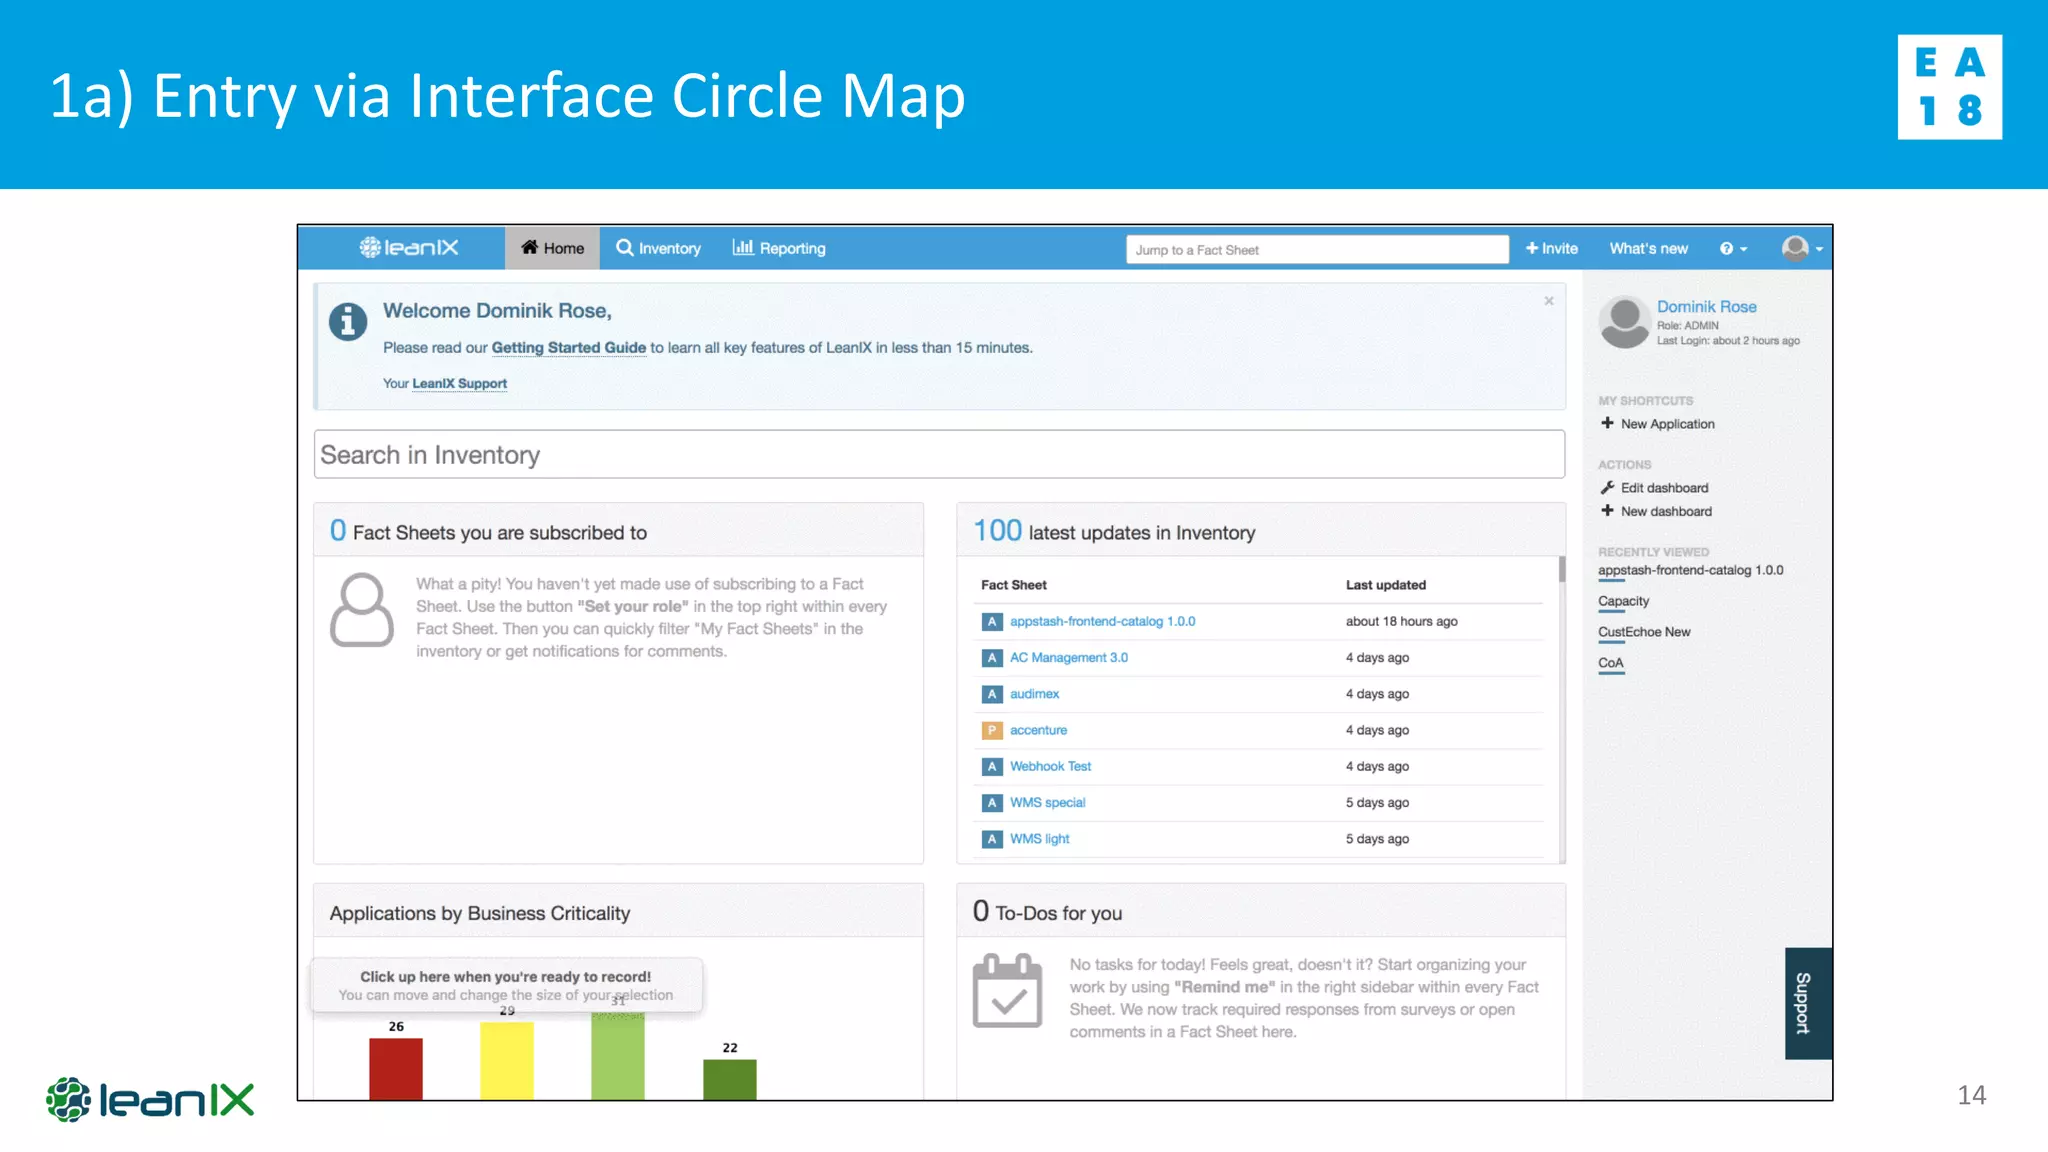
Task: Open appstash-frontend-catalog 1.0.0 in latest updates
Action: pos(1102,621)
